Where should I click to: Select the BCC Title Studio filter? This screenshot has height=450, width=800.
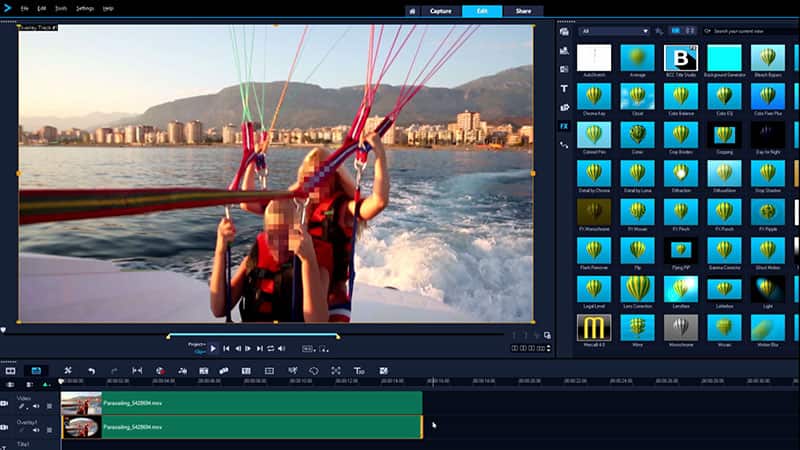pos(681,58)
